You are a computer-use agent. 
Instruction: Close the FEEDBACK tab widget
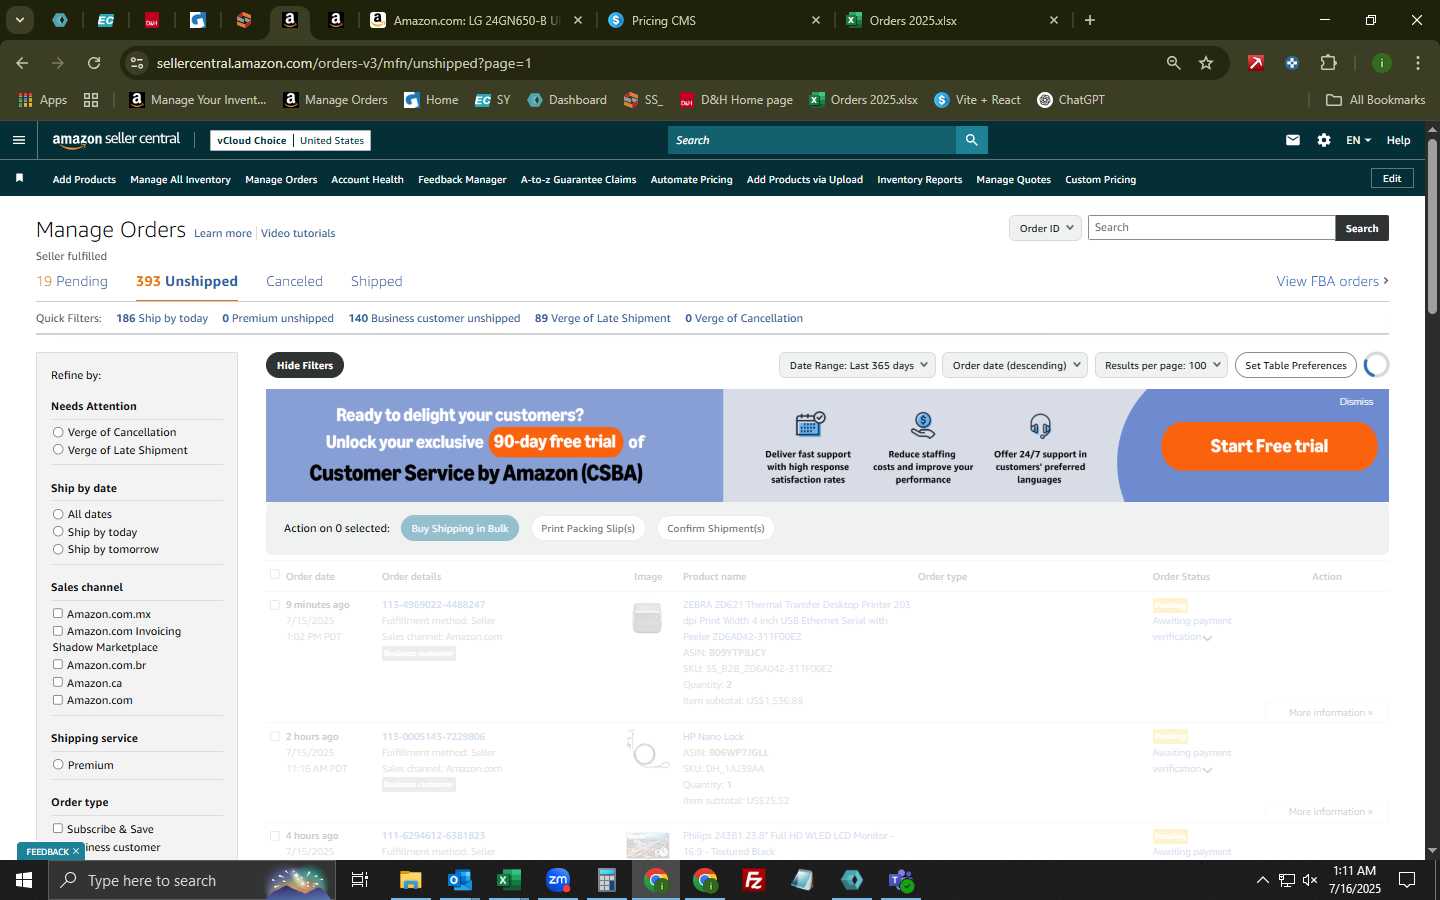(x=75, y=851)
